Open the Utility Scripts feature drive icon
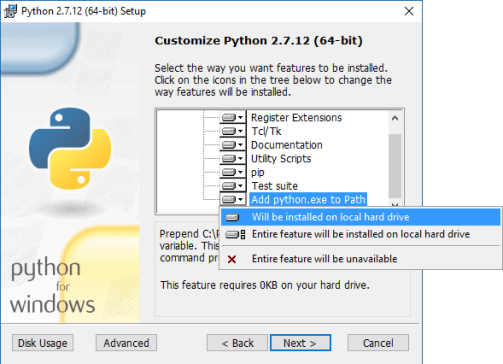Viewport: 503px width, 364px height. [x=233, y=158]
